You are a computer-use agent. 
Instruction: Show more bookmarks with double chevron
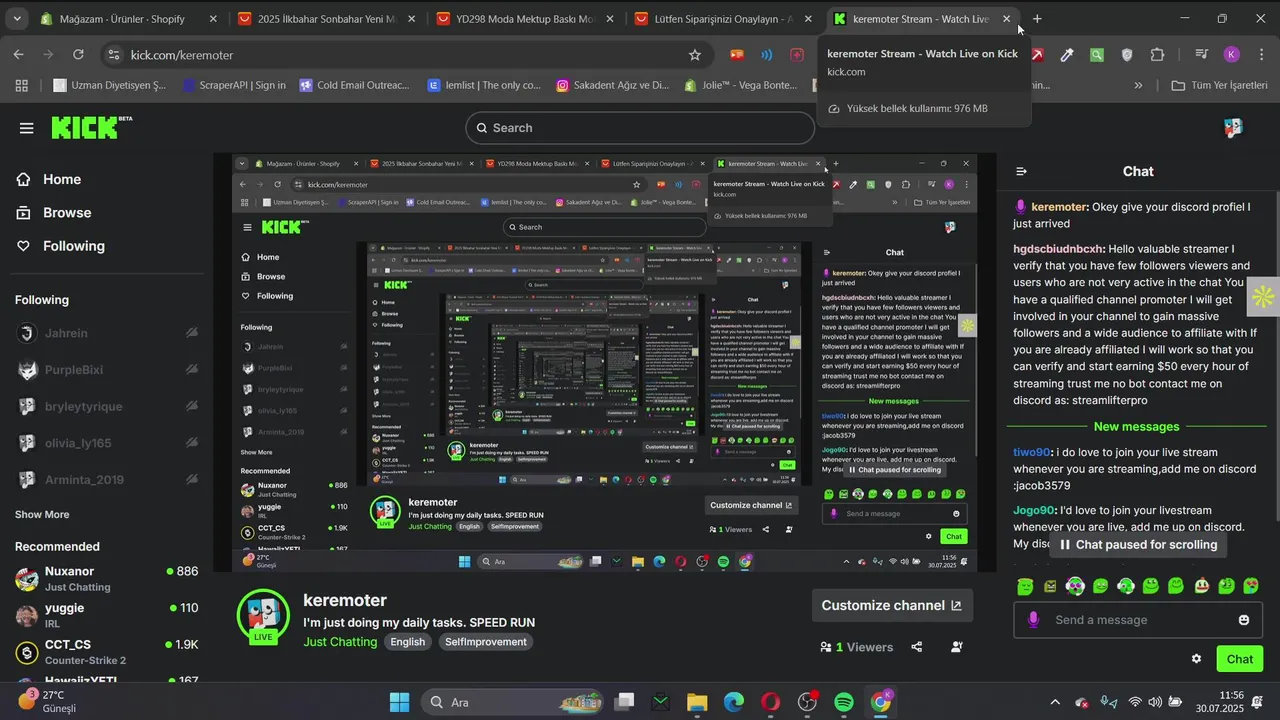click(1138, 86)
